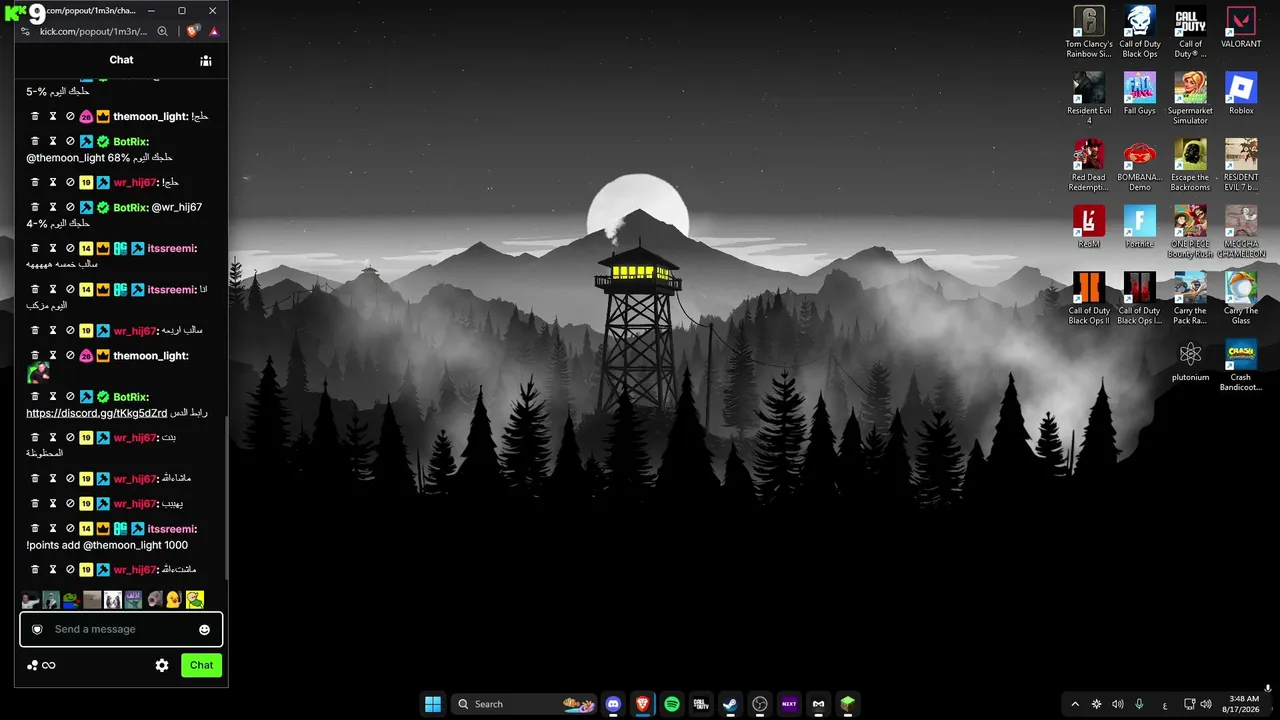Click username itssreemi on '!points add' message

click(172, 529)
